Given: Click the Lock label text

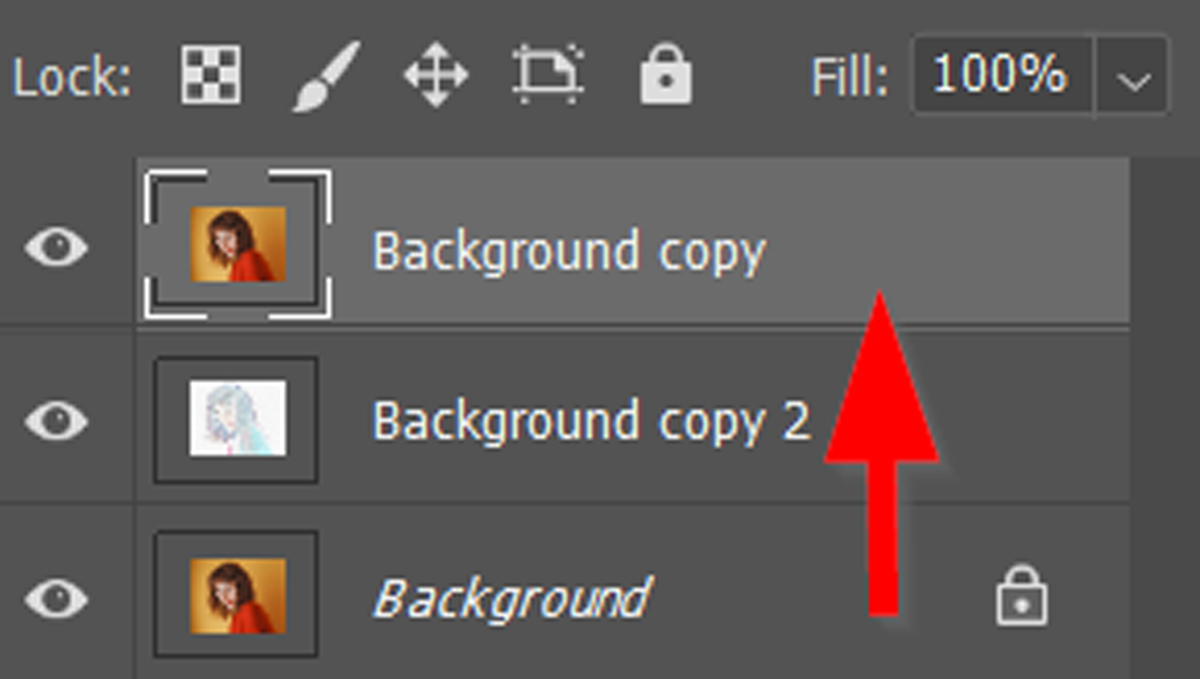Looking at the screenshot, I should (72, 76).
